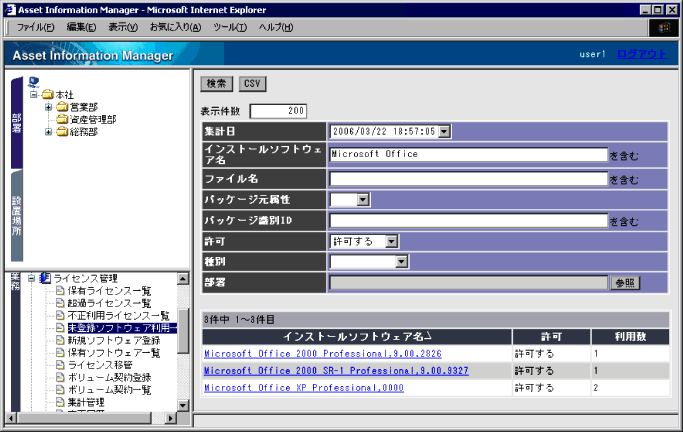
Task: Click the 利用数 column header
Action: (630, 337)
